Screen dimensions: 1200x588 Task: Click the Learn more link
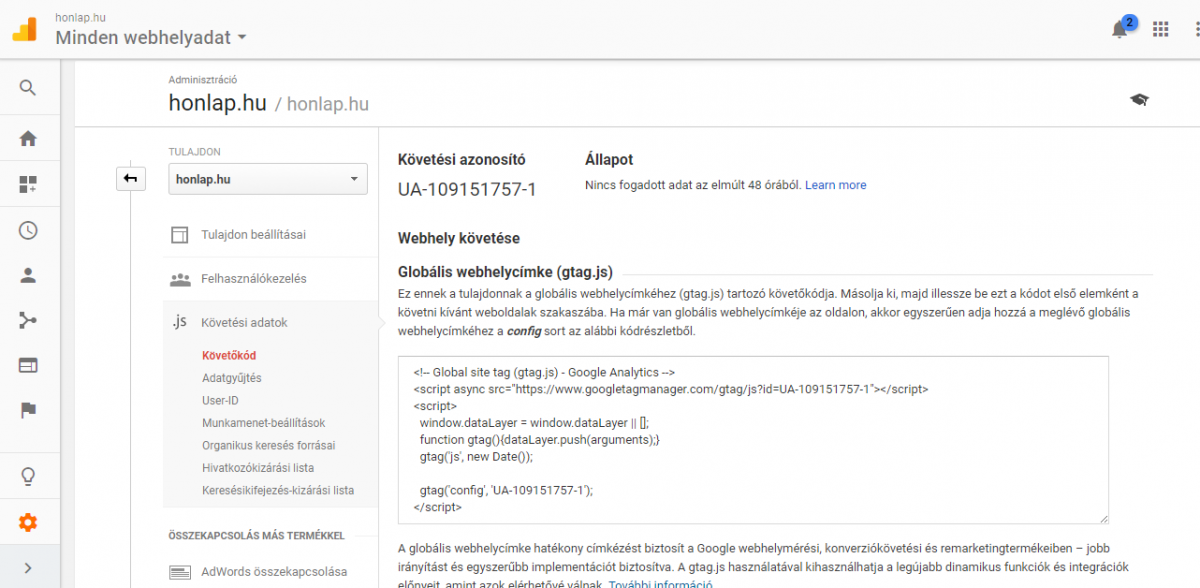836,185
